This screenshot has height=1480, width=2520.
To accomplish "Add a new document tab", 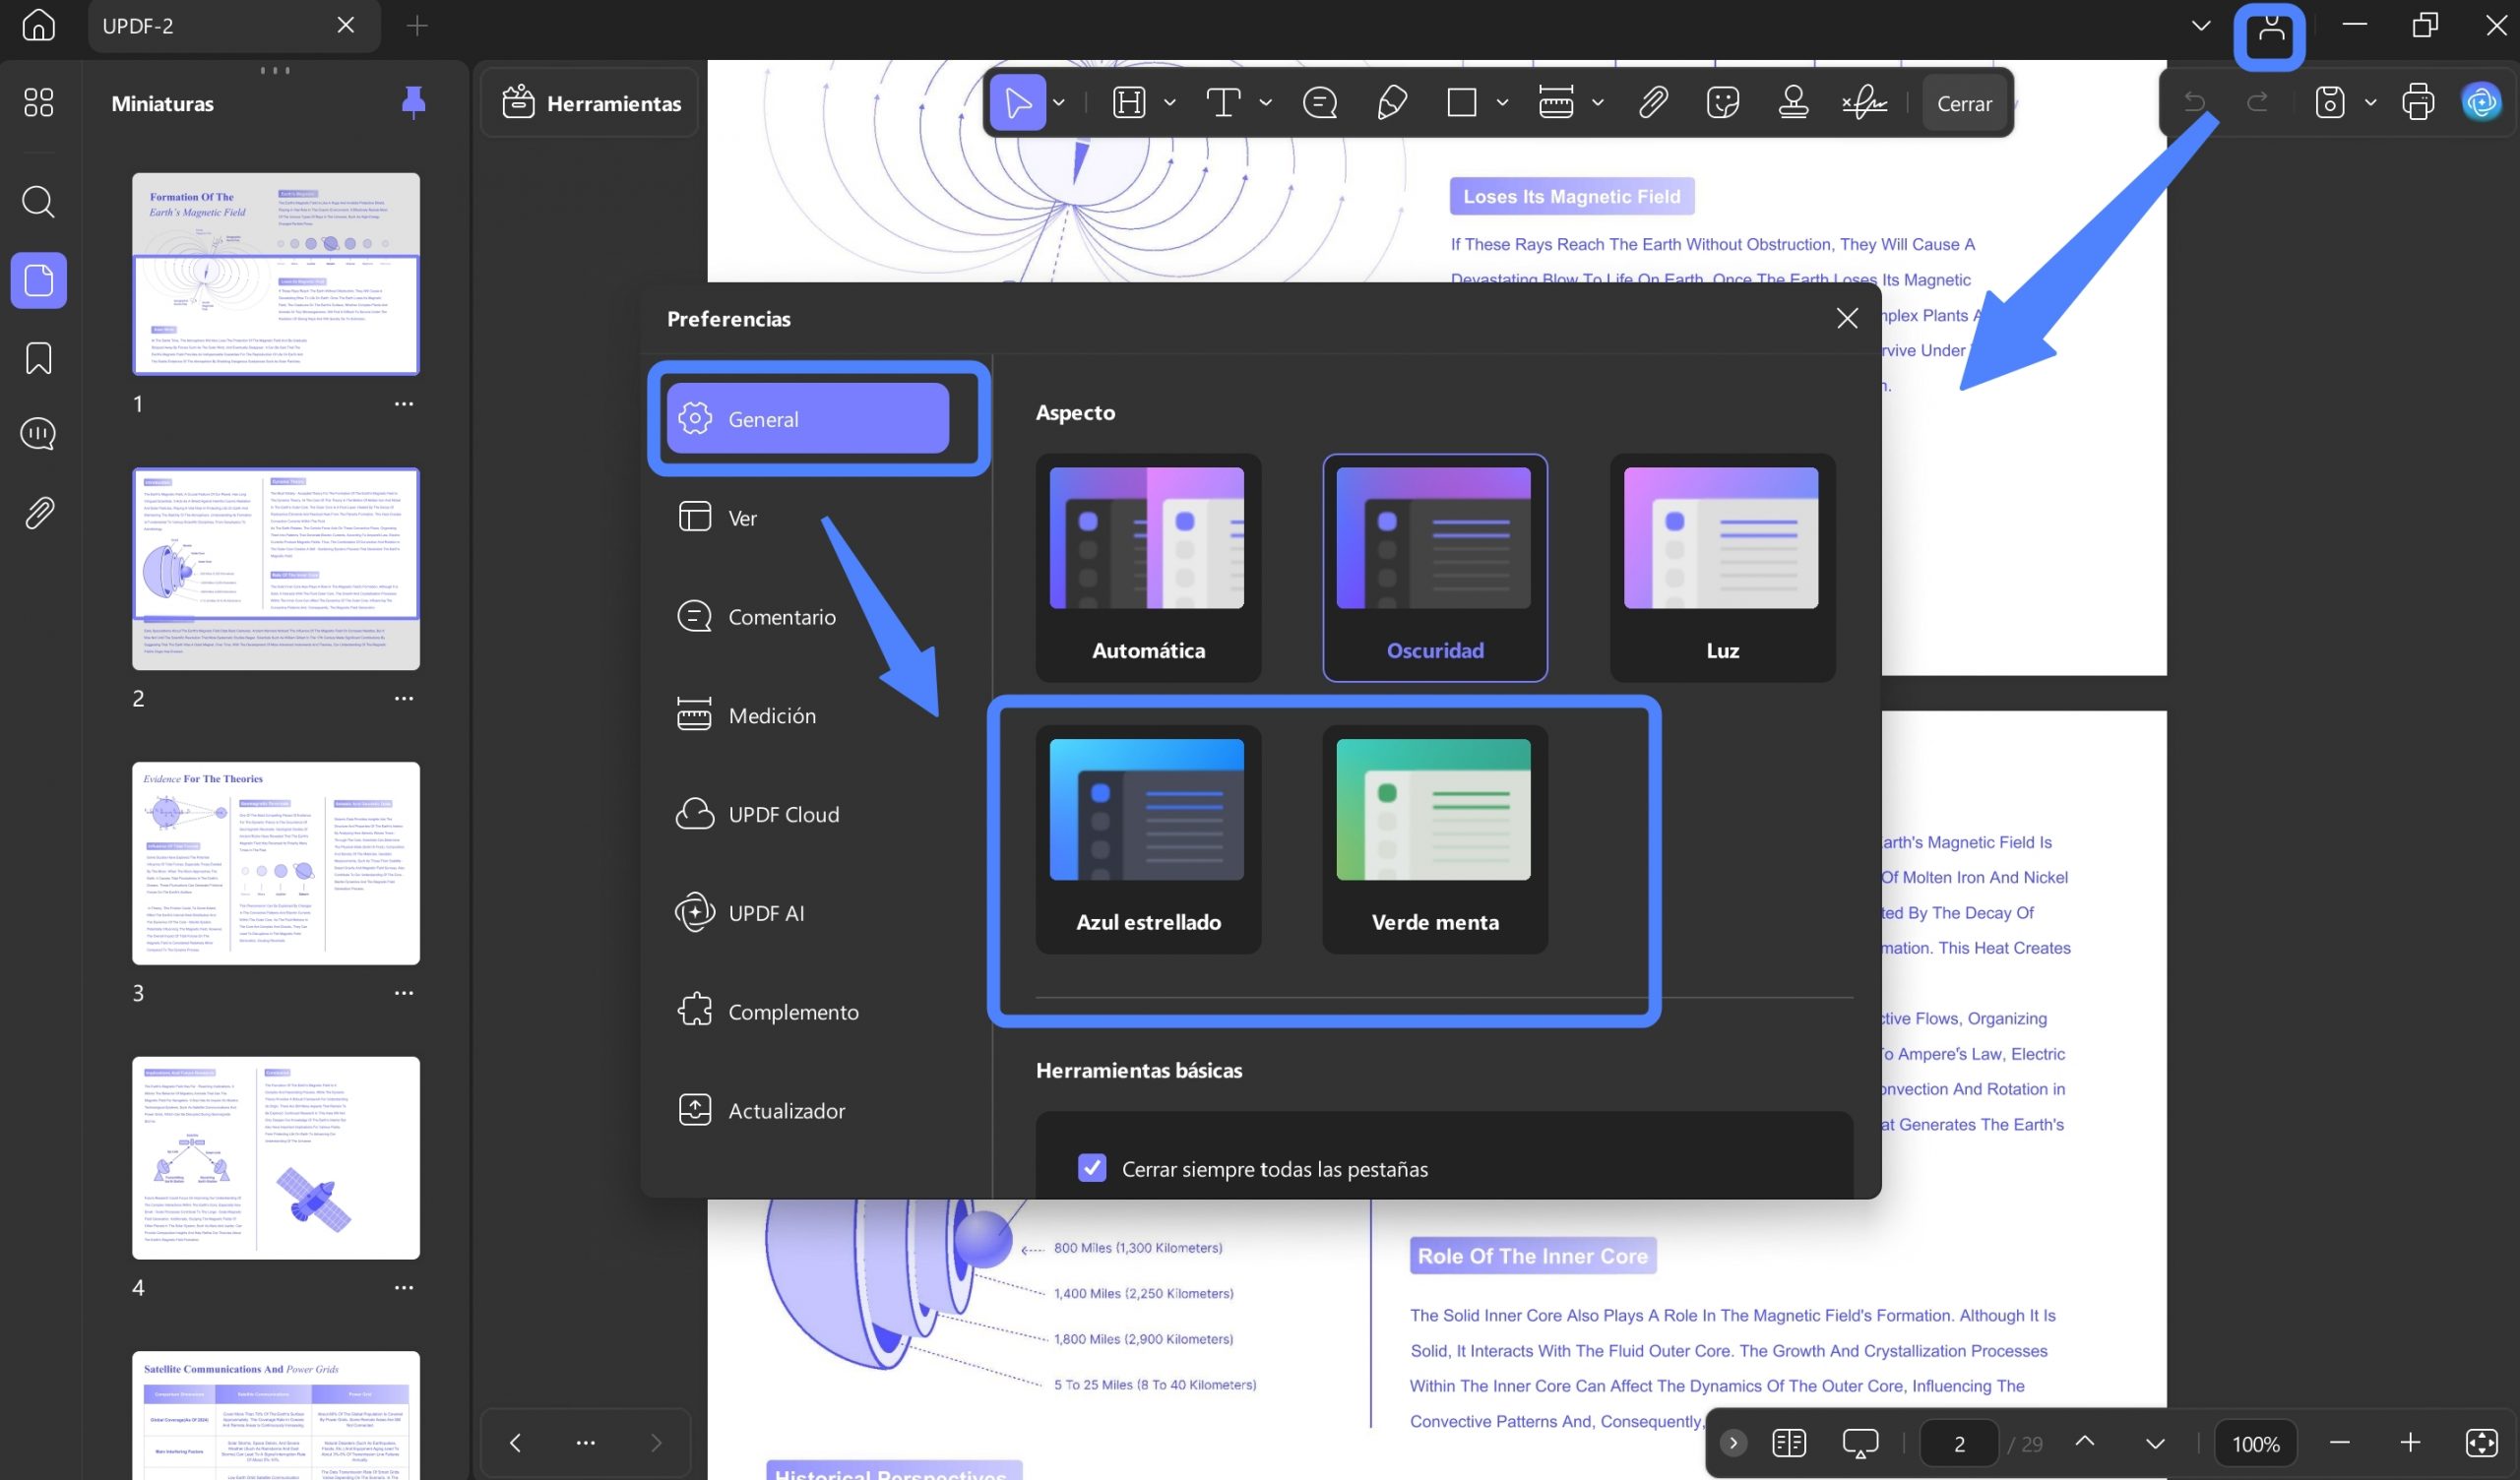I will pyautogui.click(x=417, y=25).
